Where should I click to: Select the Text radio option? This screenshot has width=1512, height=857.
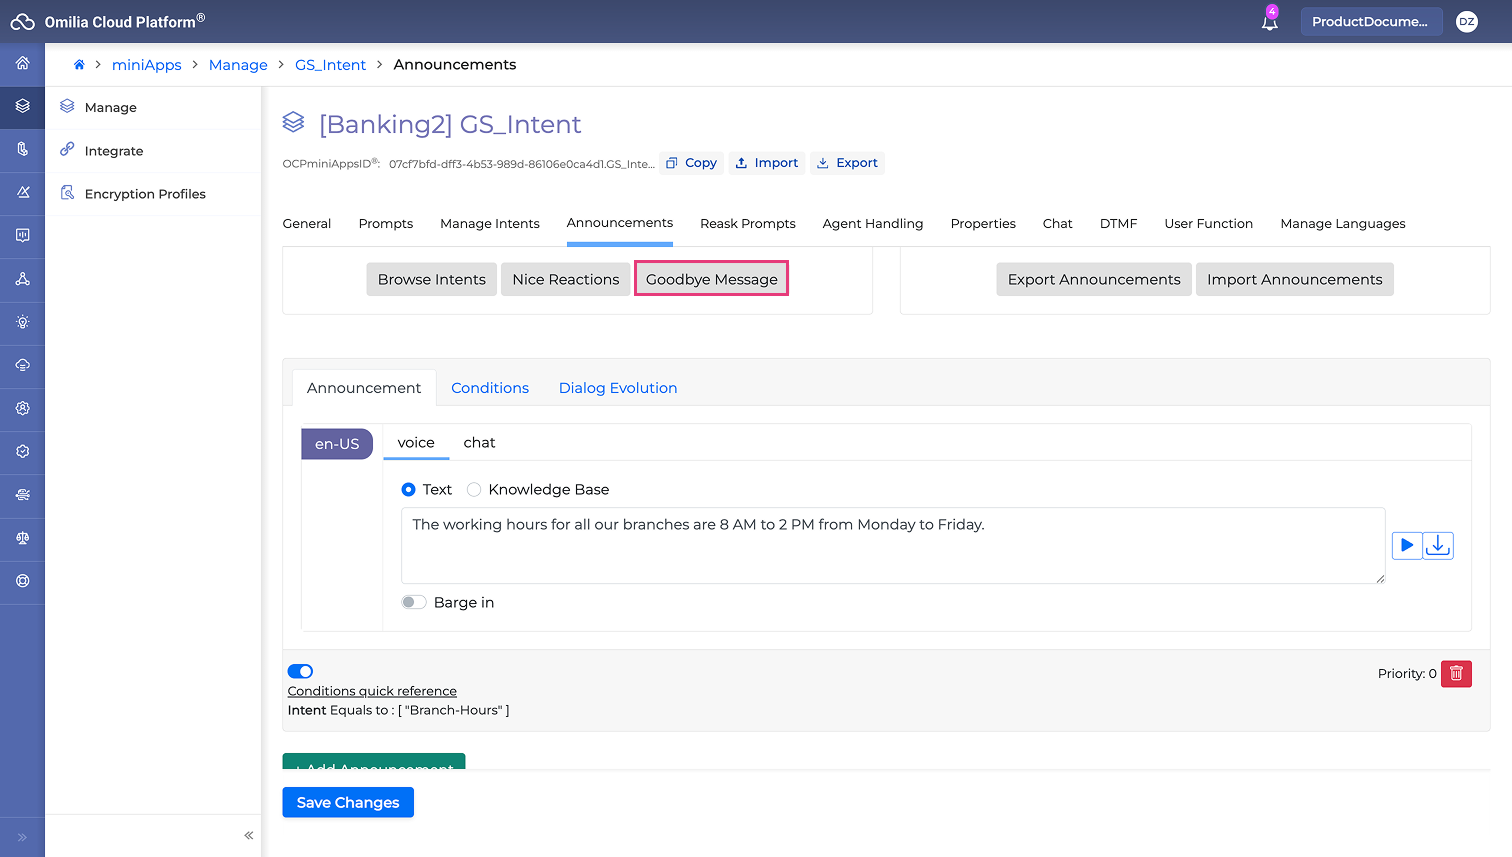408,489
